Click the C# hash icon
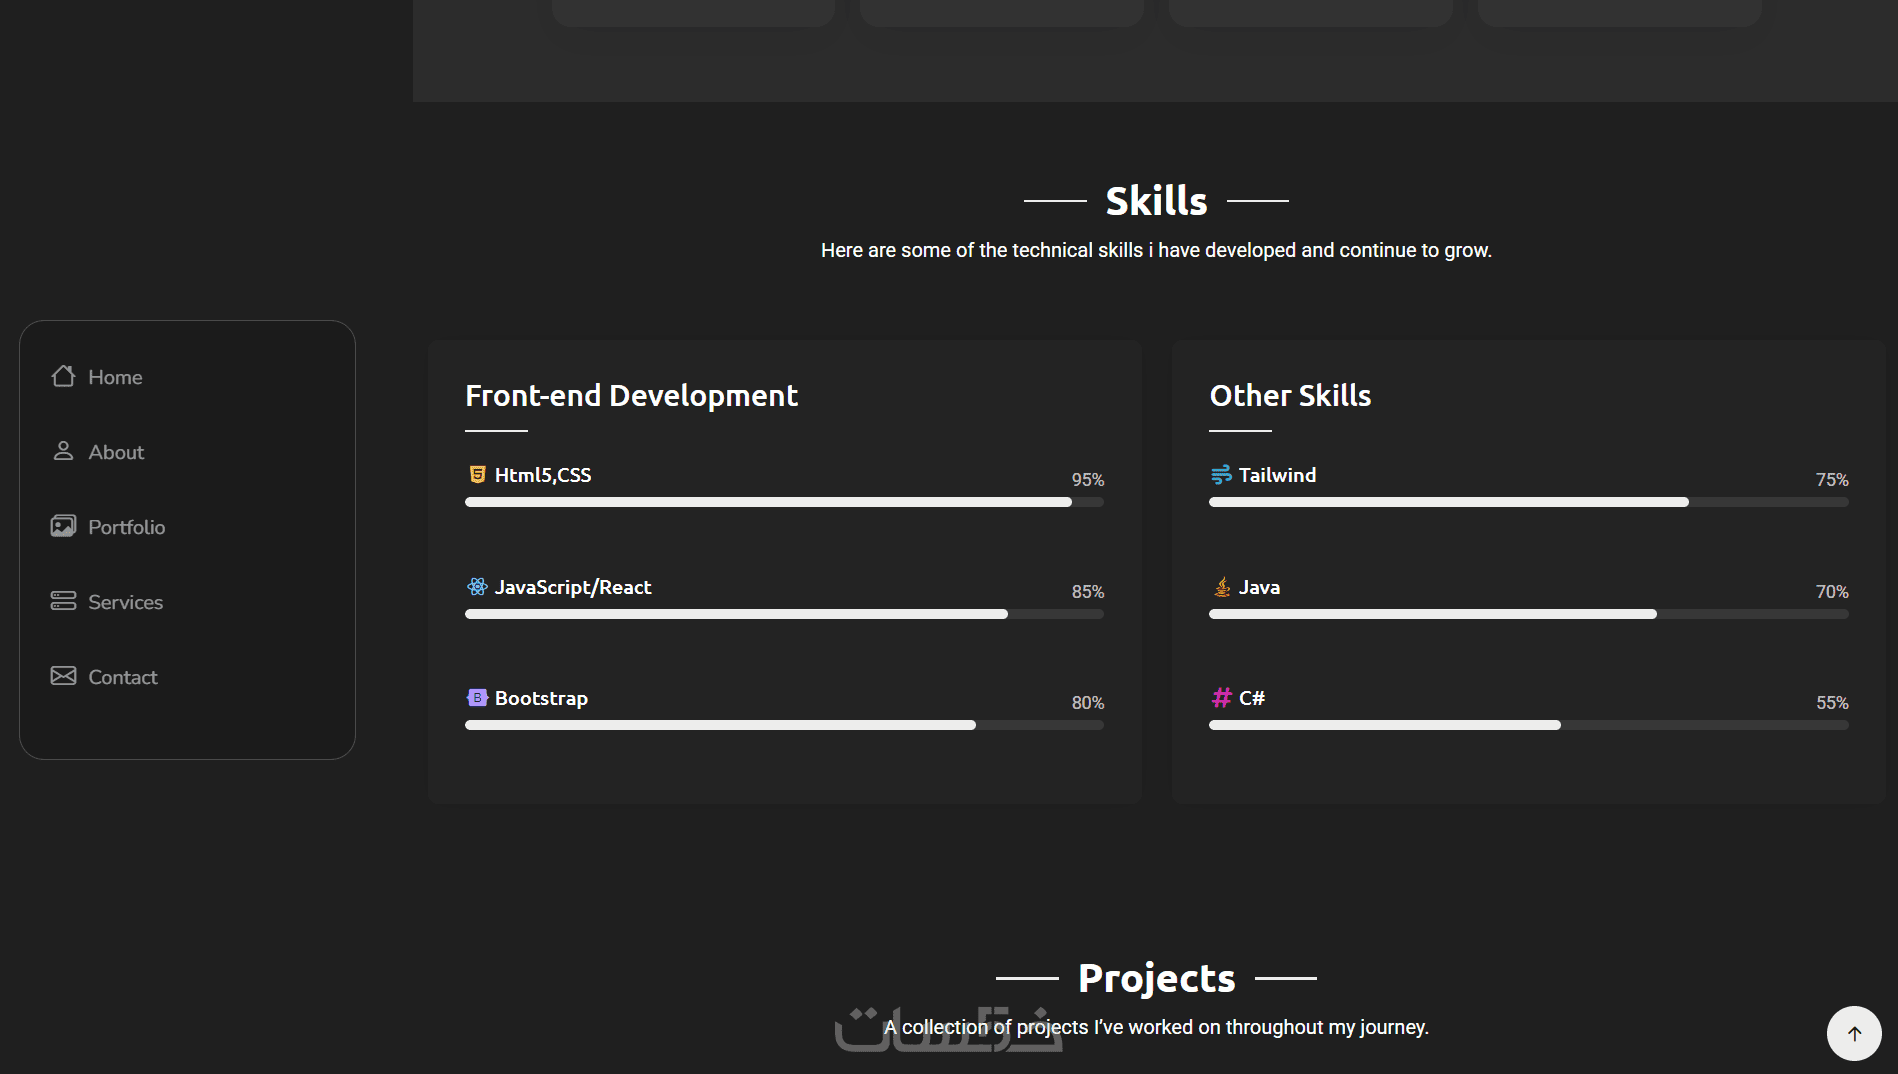The width and height of the screenshot is (1898, 1074). pyautogui.click(x=1221, y=697)
